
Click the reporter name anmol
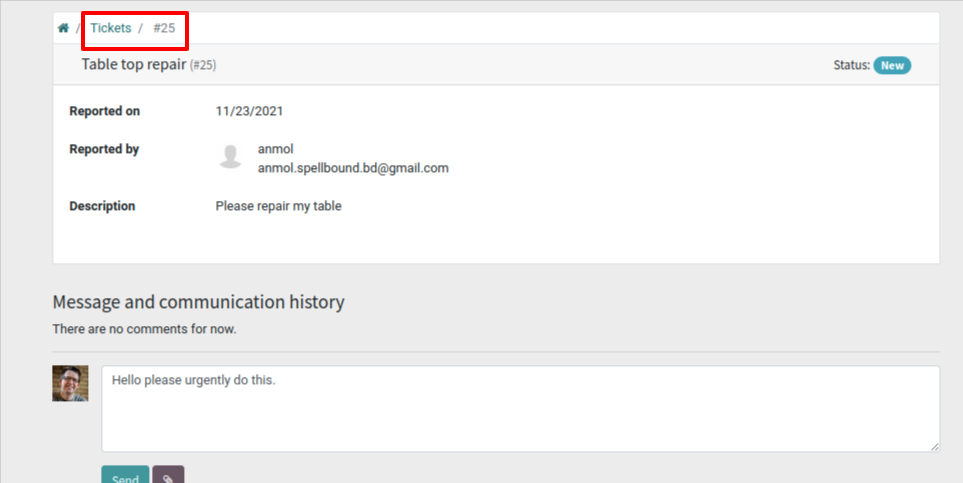[275, 149]
